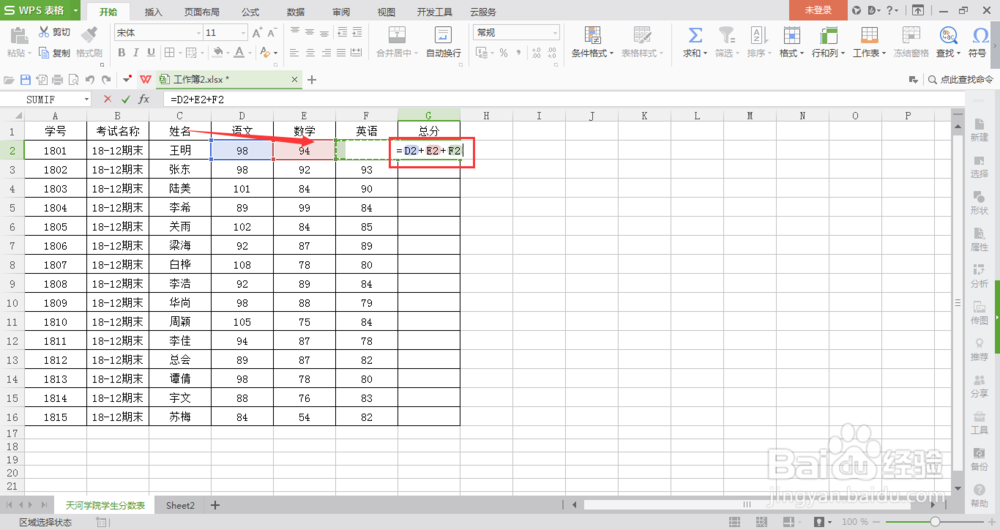Screen dimensions: 1000x530
Task: Click the Redo arrow
Action: [106, 80]
